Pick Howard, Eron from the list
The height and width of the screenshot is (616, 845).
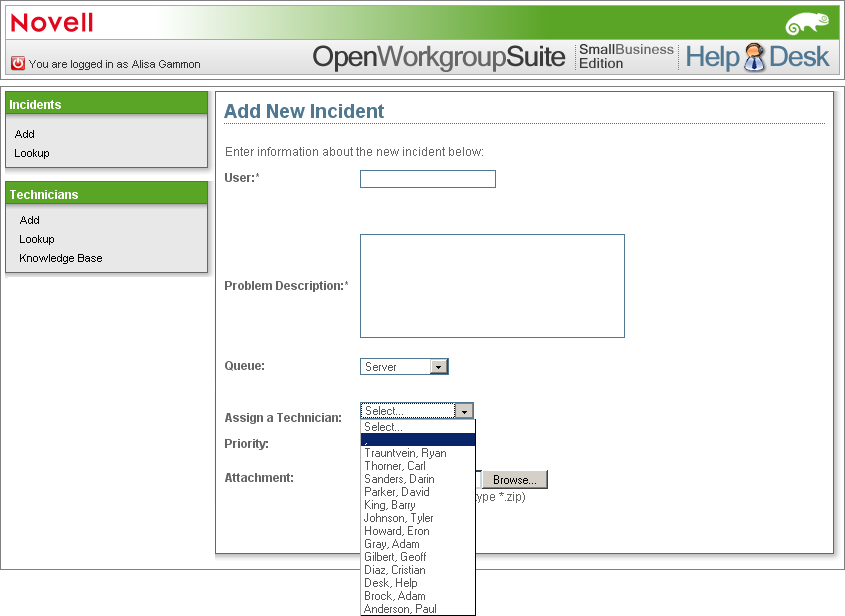418,531
